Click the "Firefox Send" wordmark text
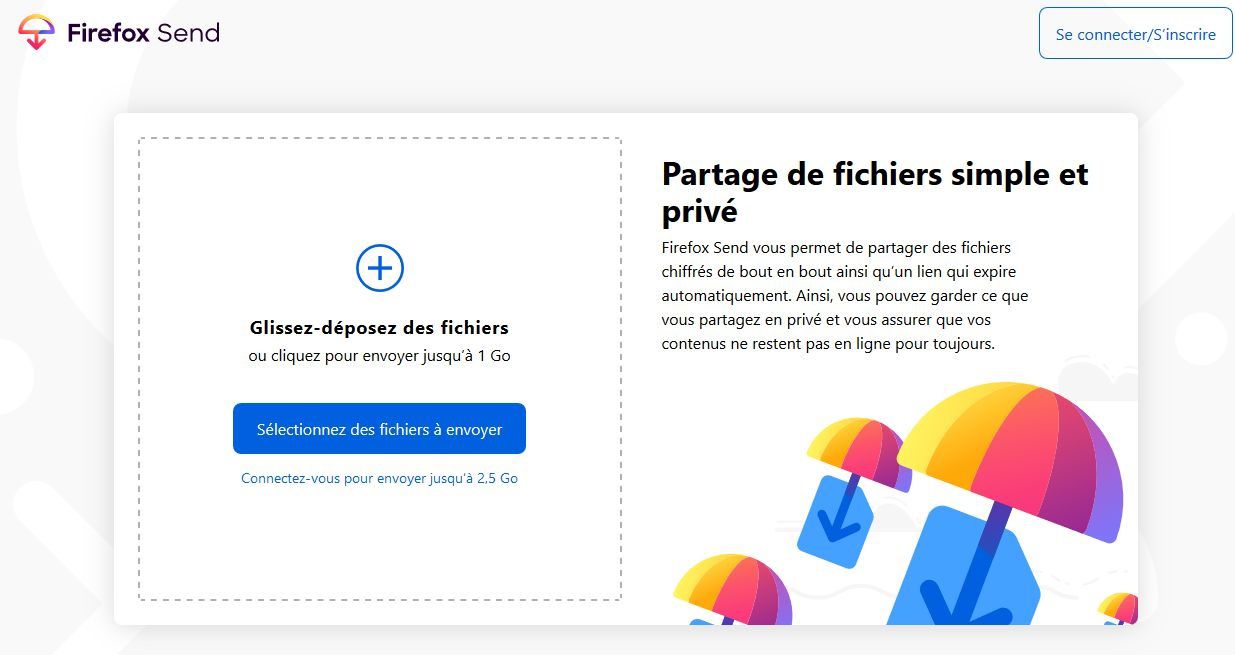 [143, 33]
